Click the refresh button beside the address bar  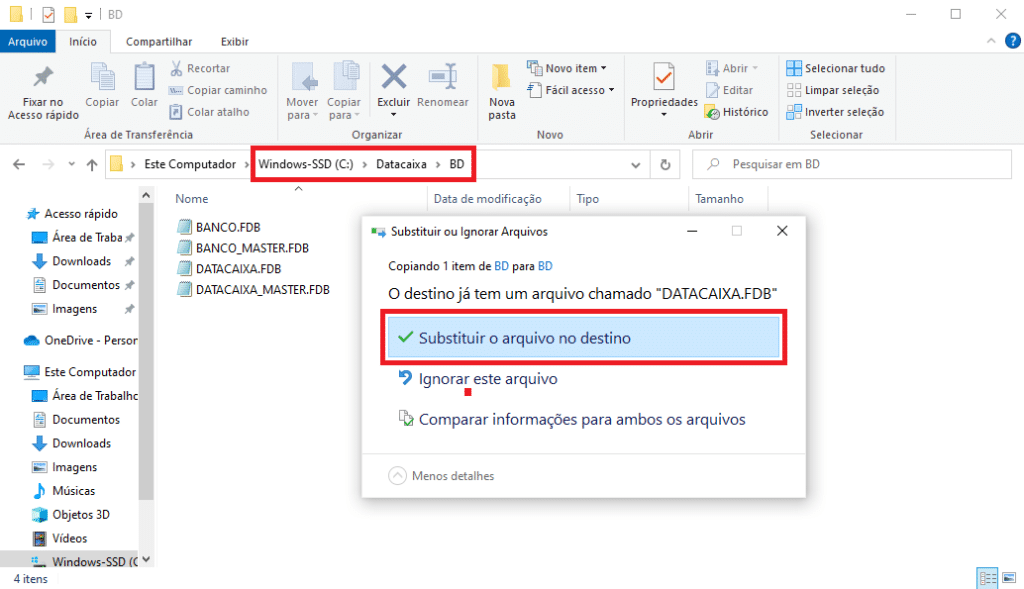click(x=665, y=164)
